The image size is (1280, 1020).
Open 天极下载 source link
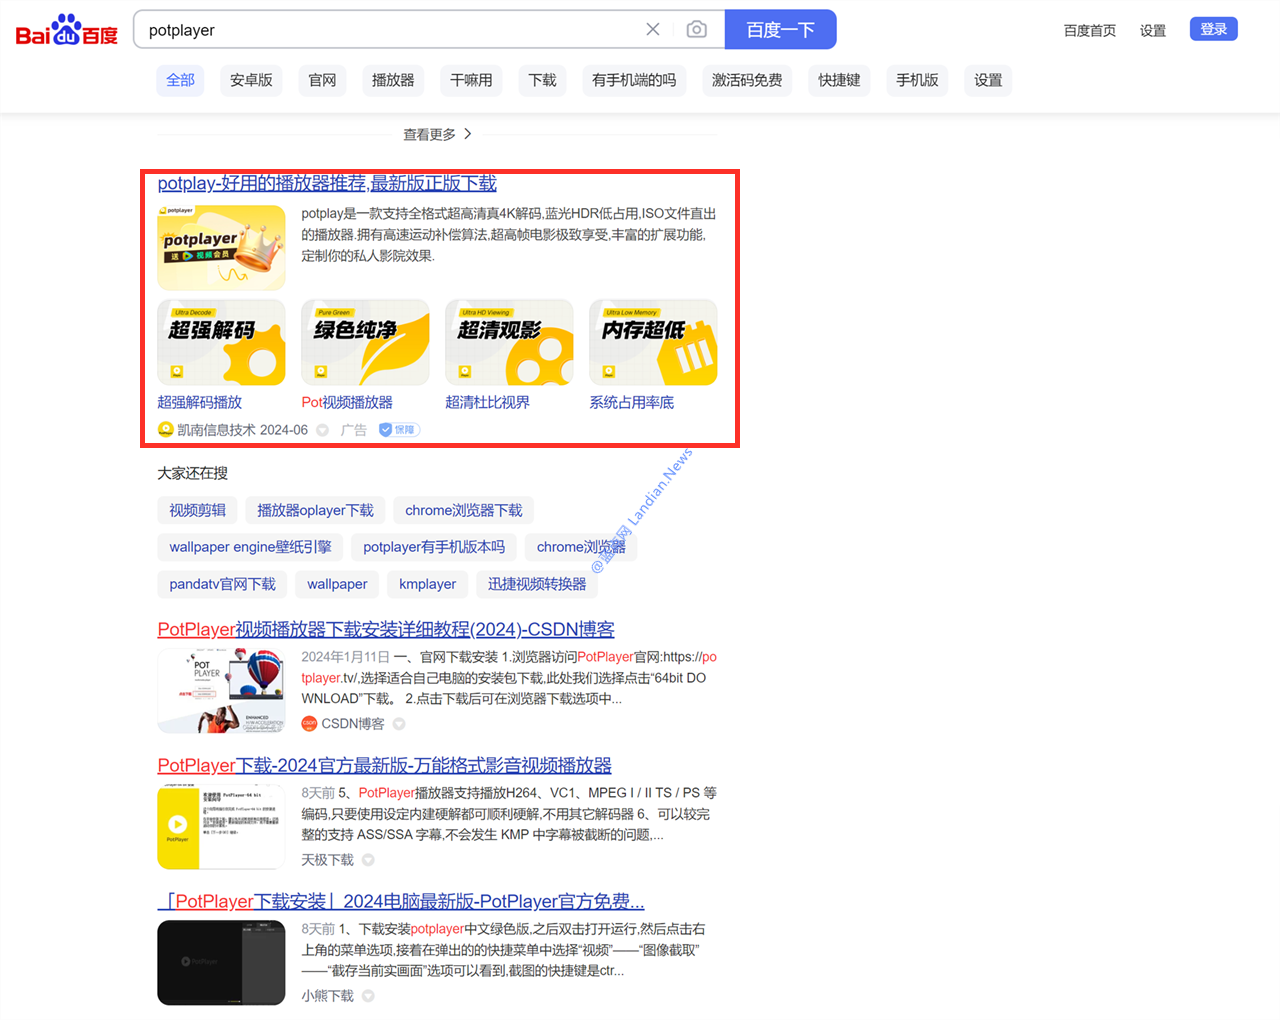click(327, 860)
